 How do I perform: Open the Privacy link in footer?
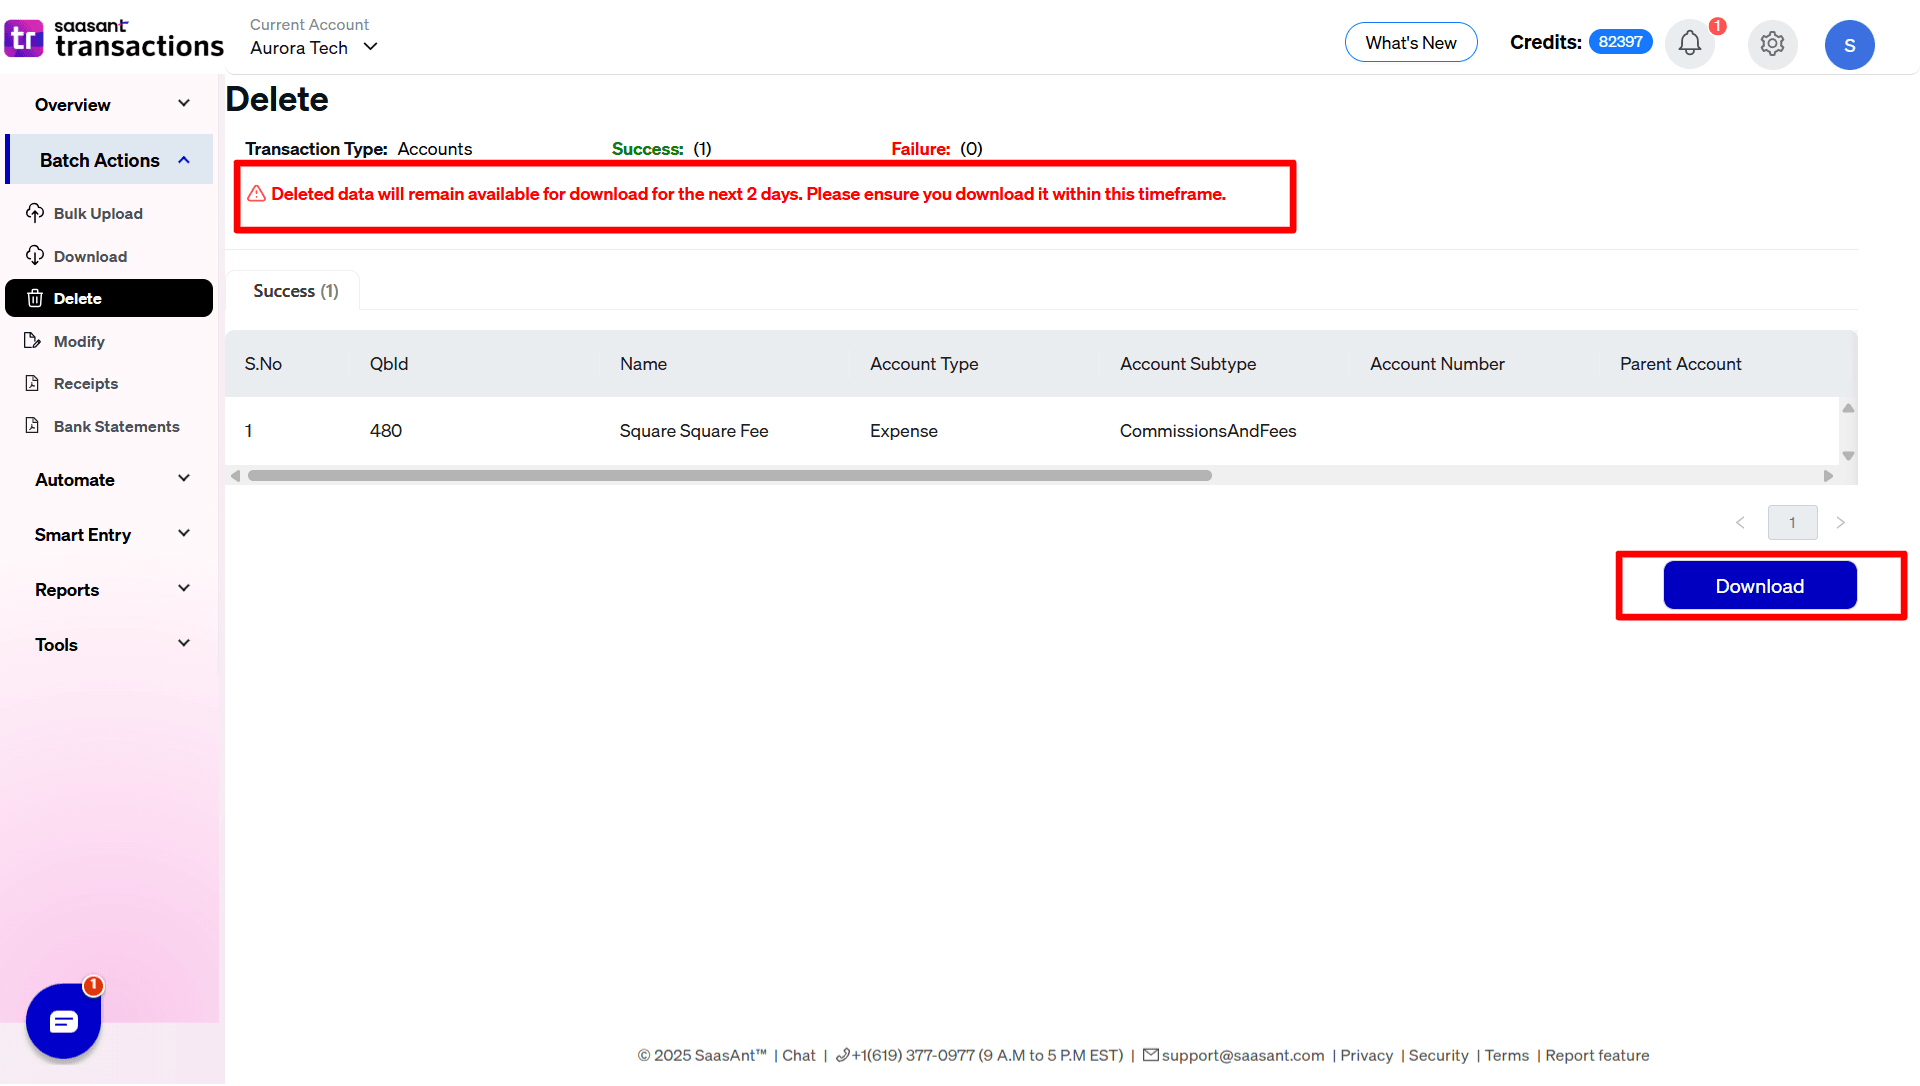1366,1055
